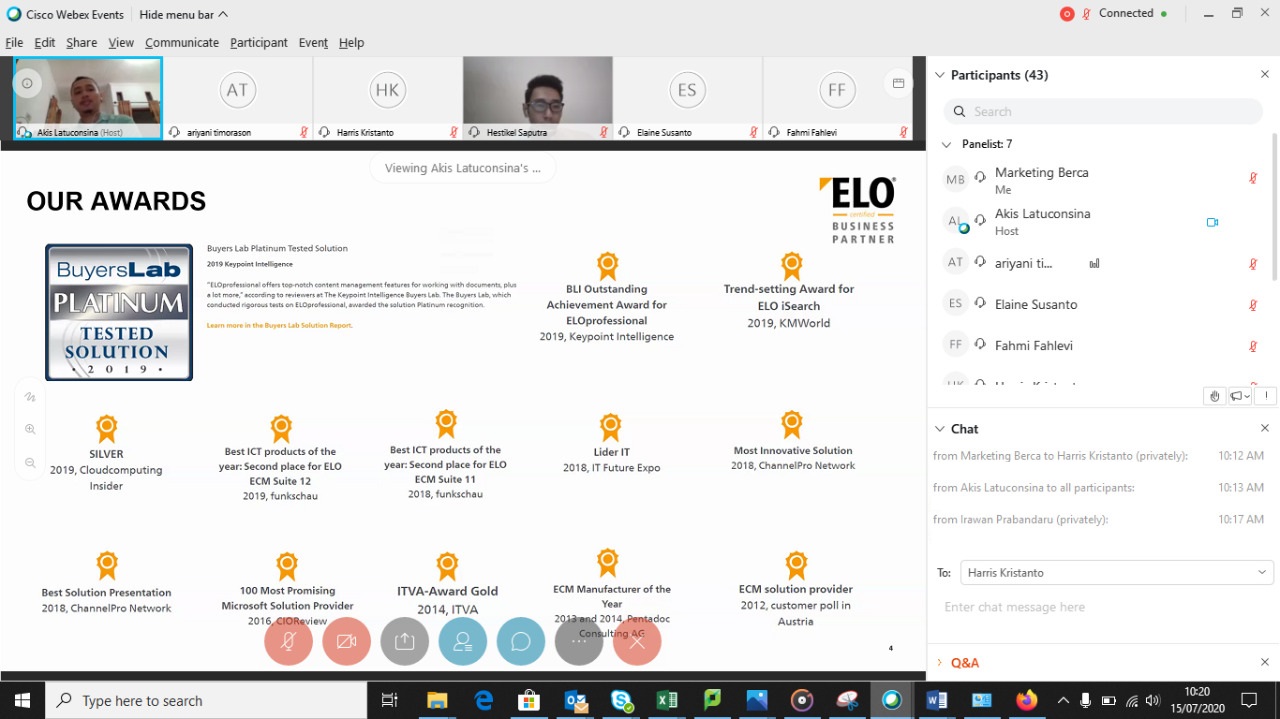Toggle the participants panel button
This screenshot has height=719, width=1280.
click(x=463, y=641)
